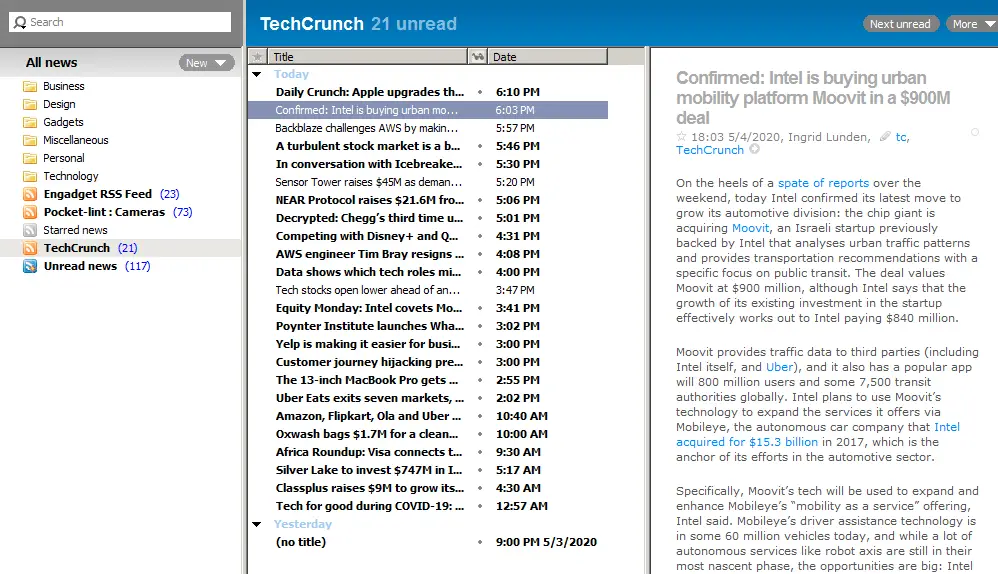Click the Technology folder icon
The height and width of the screenshot is (574, 998).
coord(30,176)
